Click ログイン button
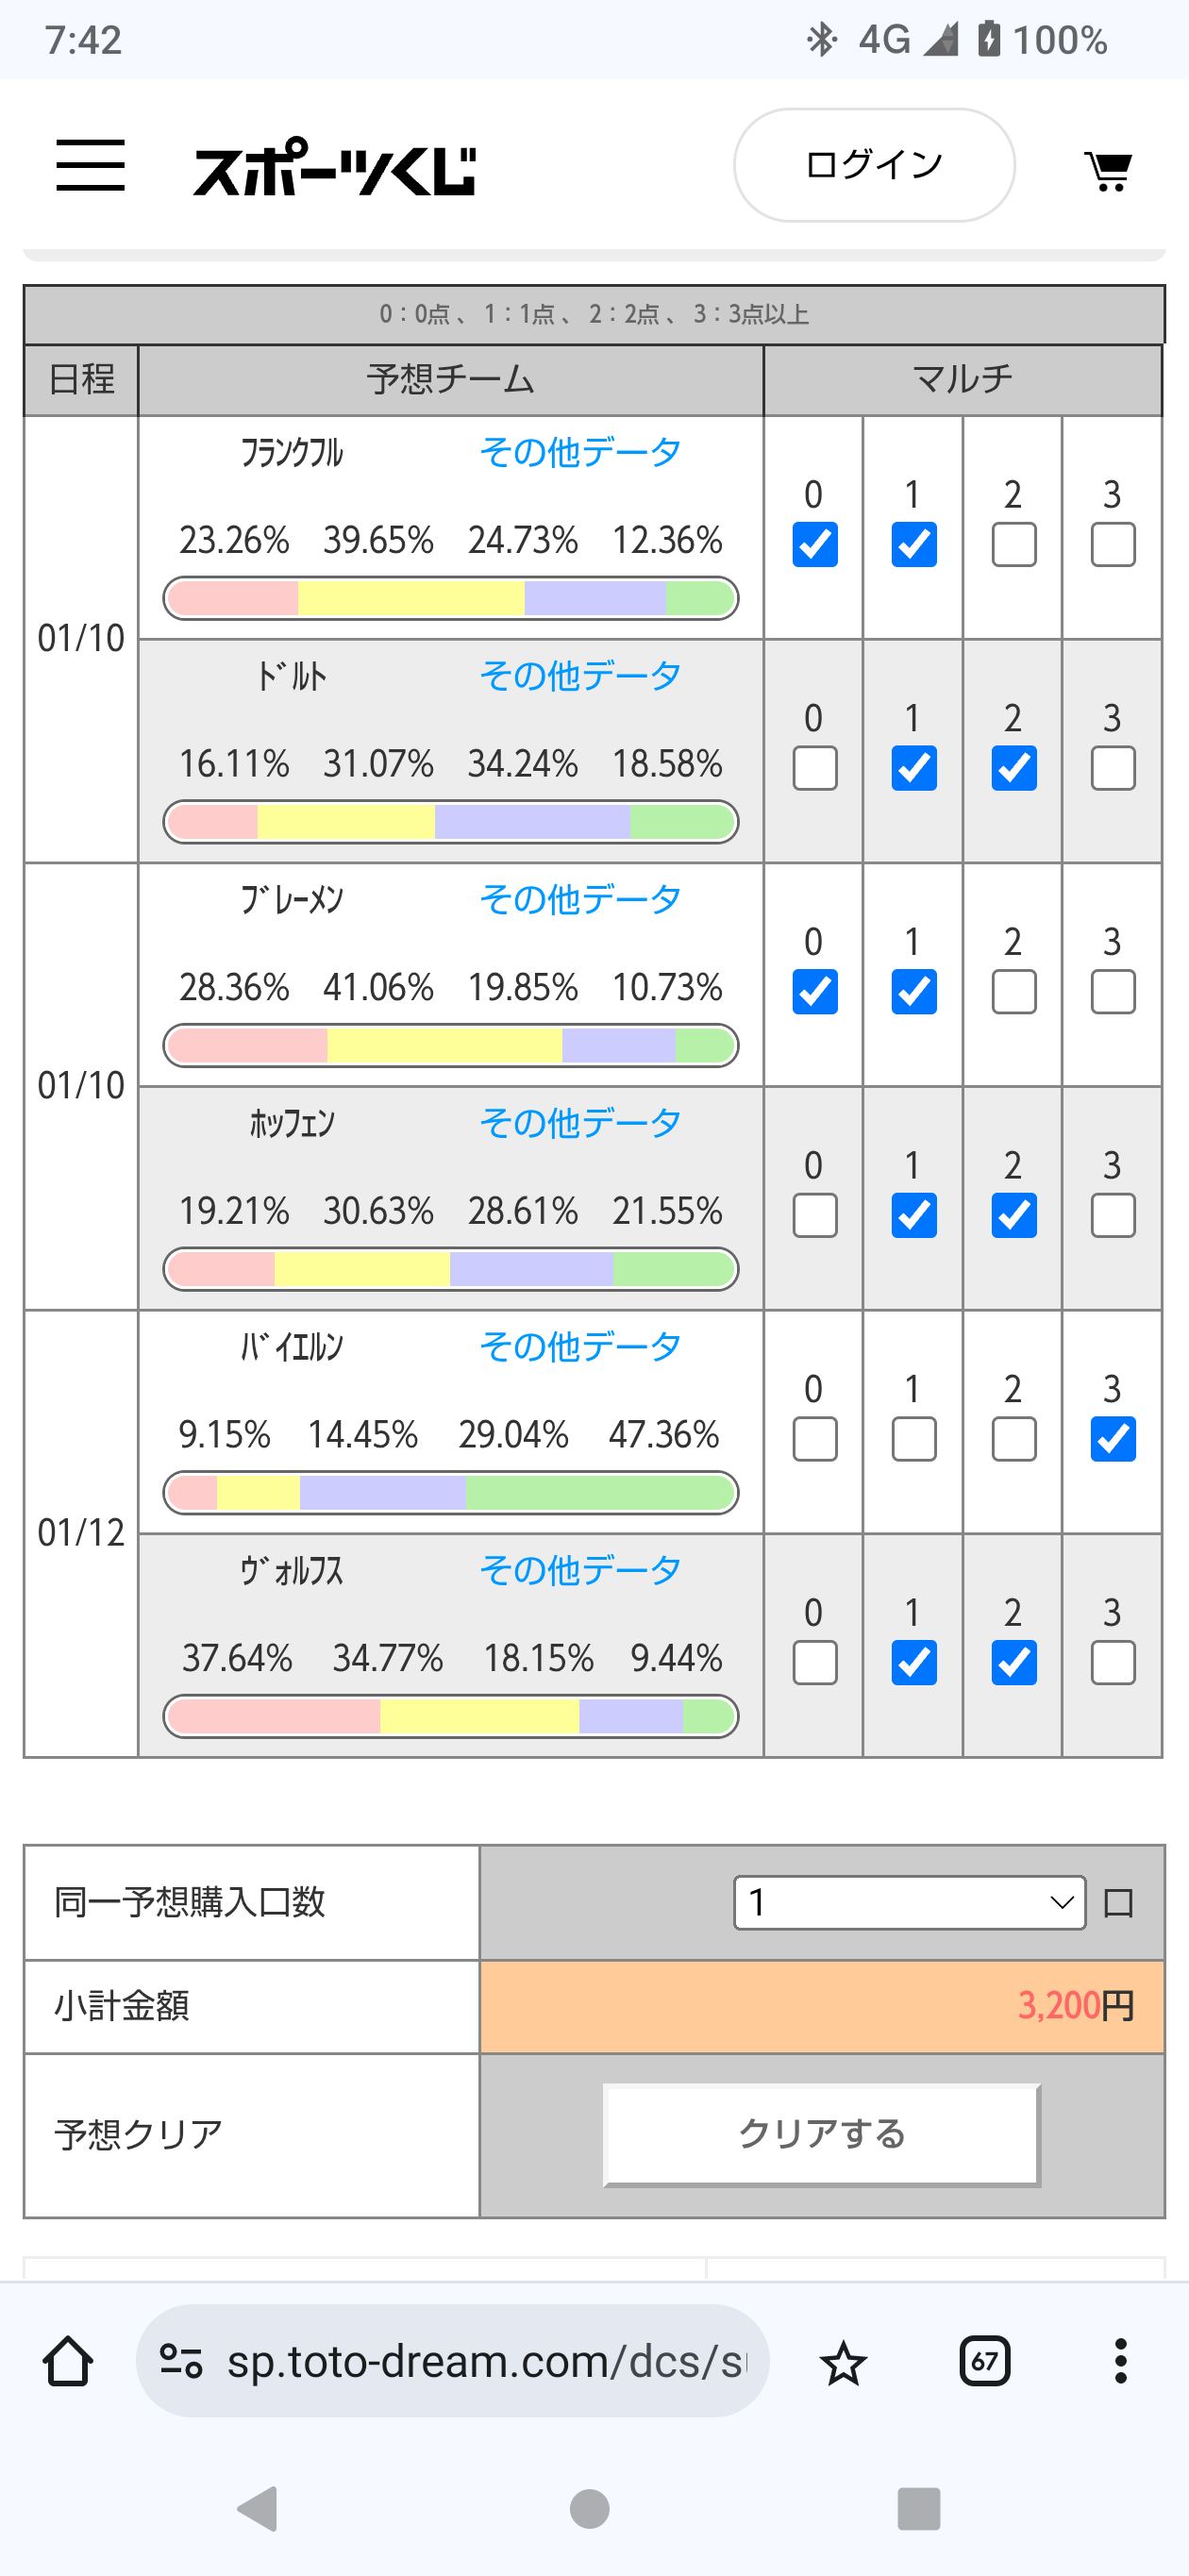 coord(874,165)
